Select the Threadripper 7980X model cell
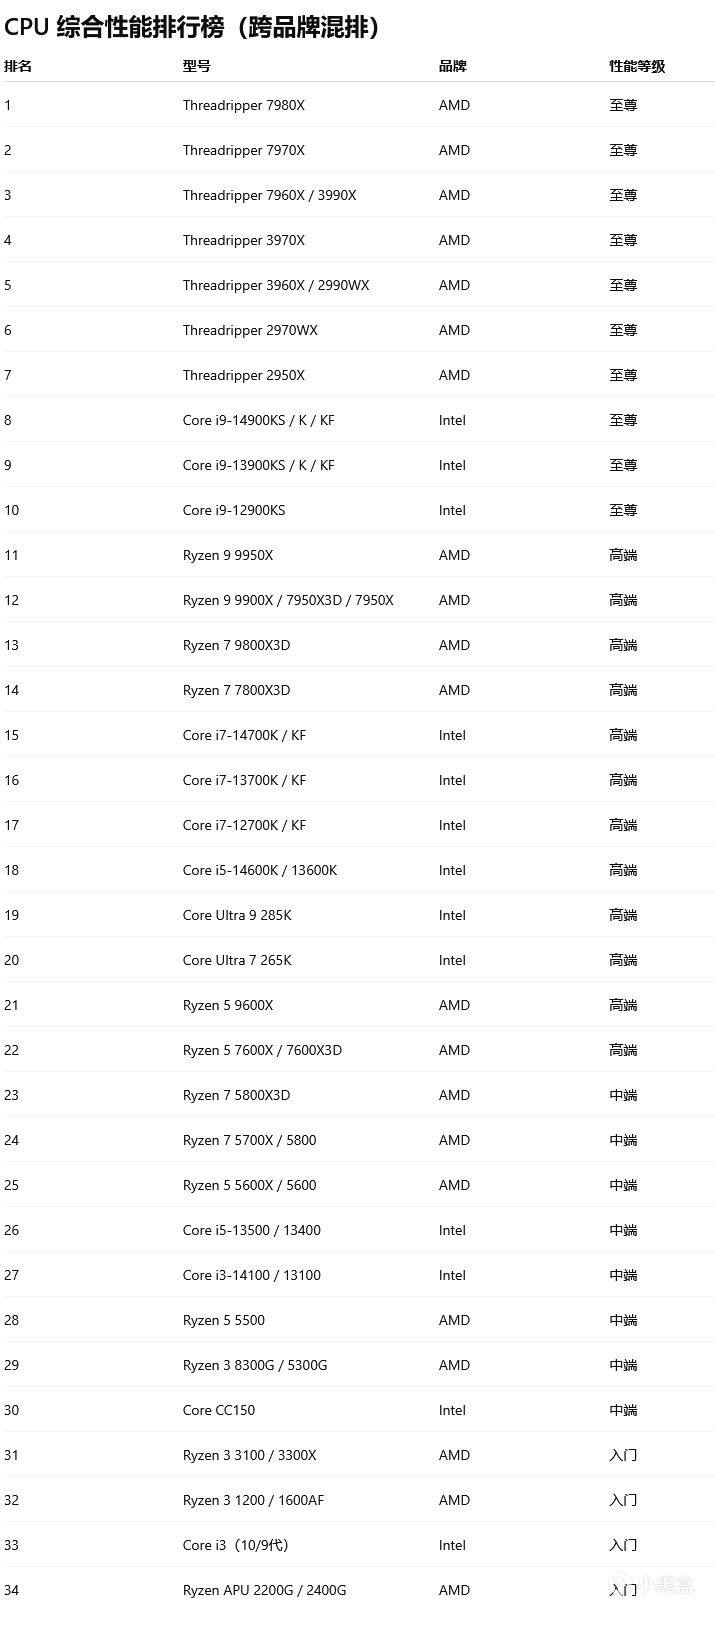The height and width of the screenshot is (1634, 715). (244, 105)
